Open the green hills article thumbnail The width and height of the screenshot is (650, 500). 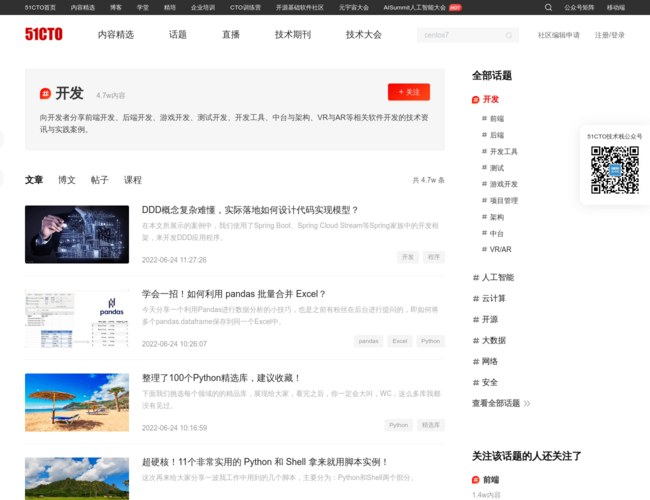77,479
